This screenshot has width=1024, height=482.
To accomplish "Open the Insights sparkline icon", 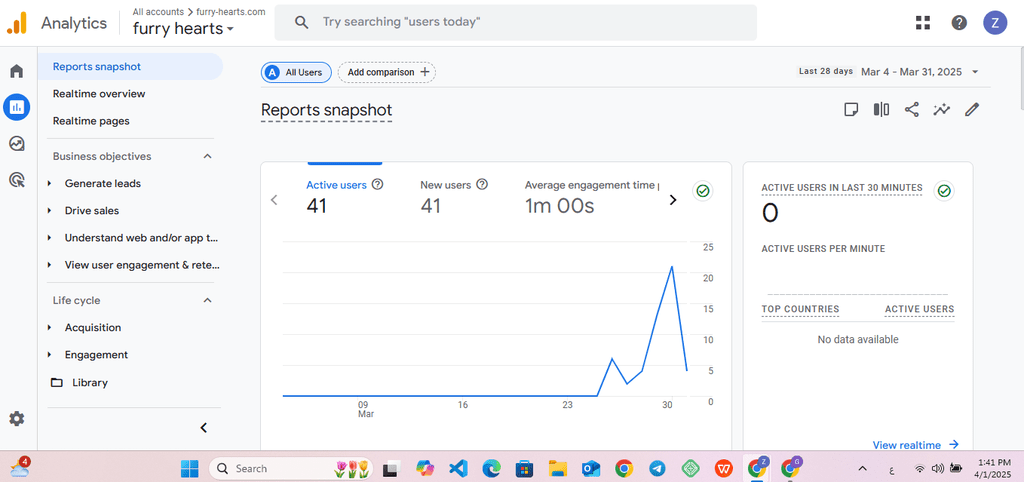I will 942,109.
